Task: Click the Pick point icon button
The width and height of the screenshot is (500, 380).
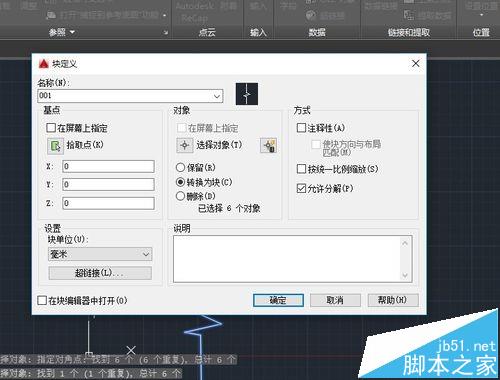Action: tap(55, 146)
